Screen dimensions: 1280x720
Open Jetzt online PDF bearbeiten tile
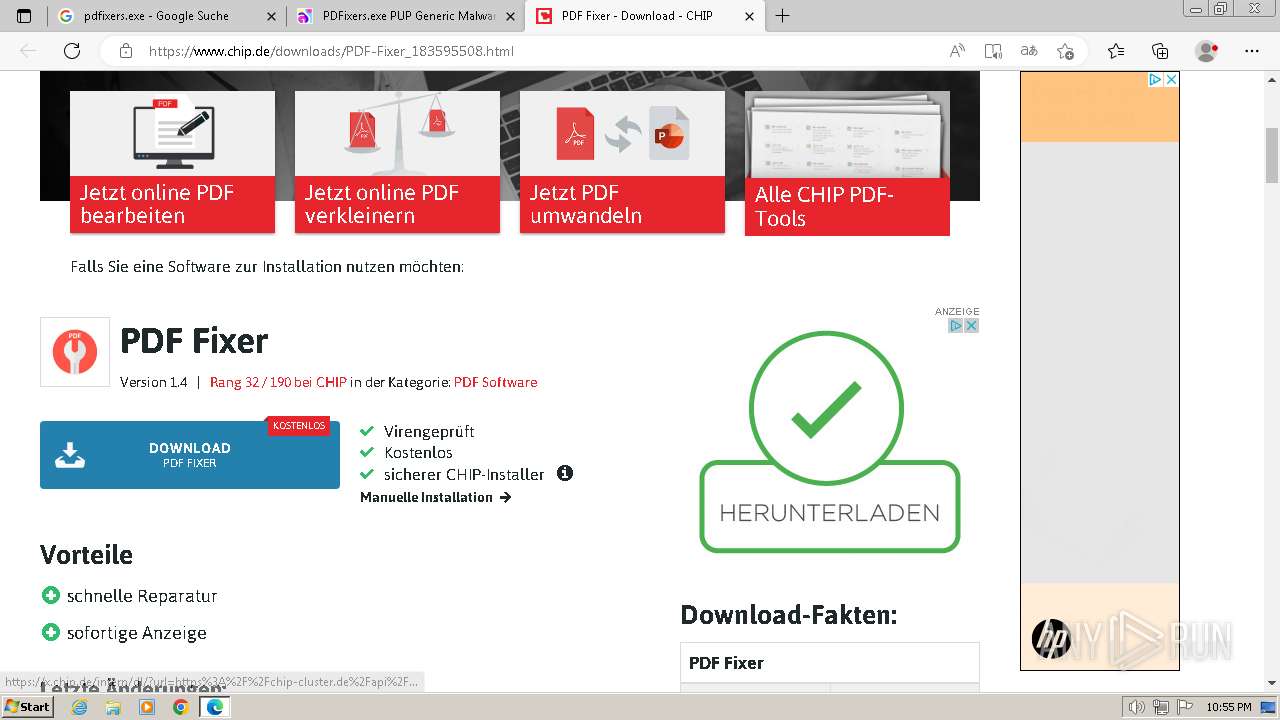click(172, 162)
